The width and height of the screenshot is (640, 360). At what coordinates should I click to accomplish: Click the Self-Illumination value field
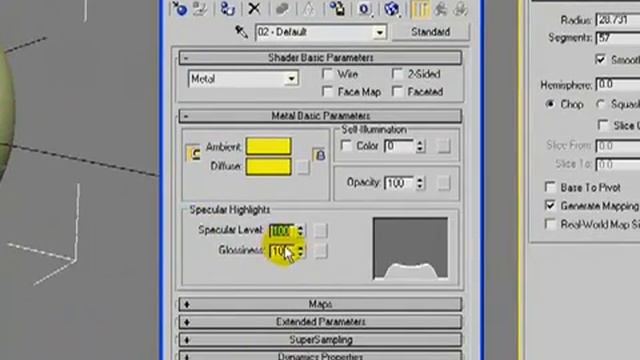point(400,146)
